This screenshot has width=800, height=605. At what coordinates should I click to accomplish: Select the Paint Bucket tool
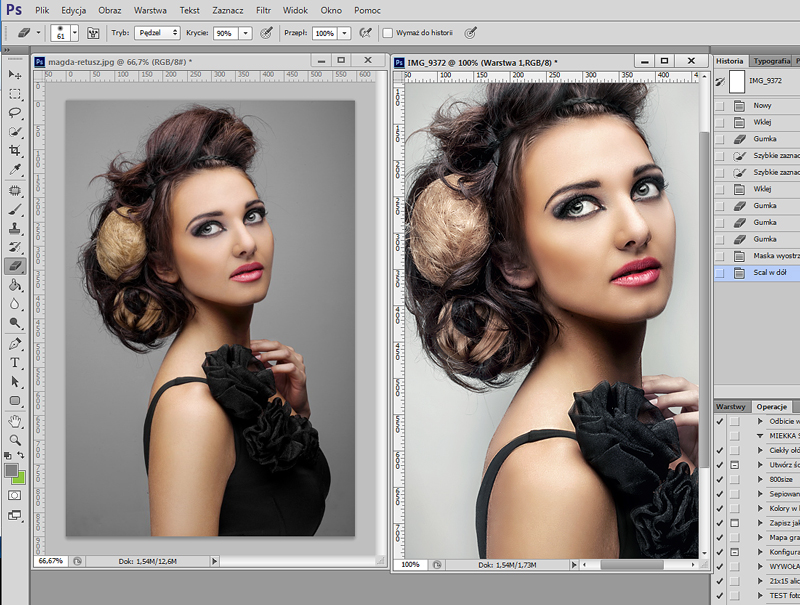point(15,285)
